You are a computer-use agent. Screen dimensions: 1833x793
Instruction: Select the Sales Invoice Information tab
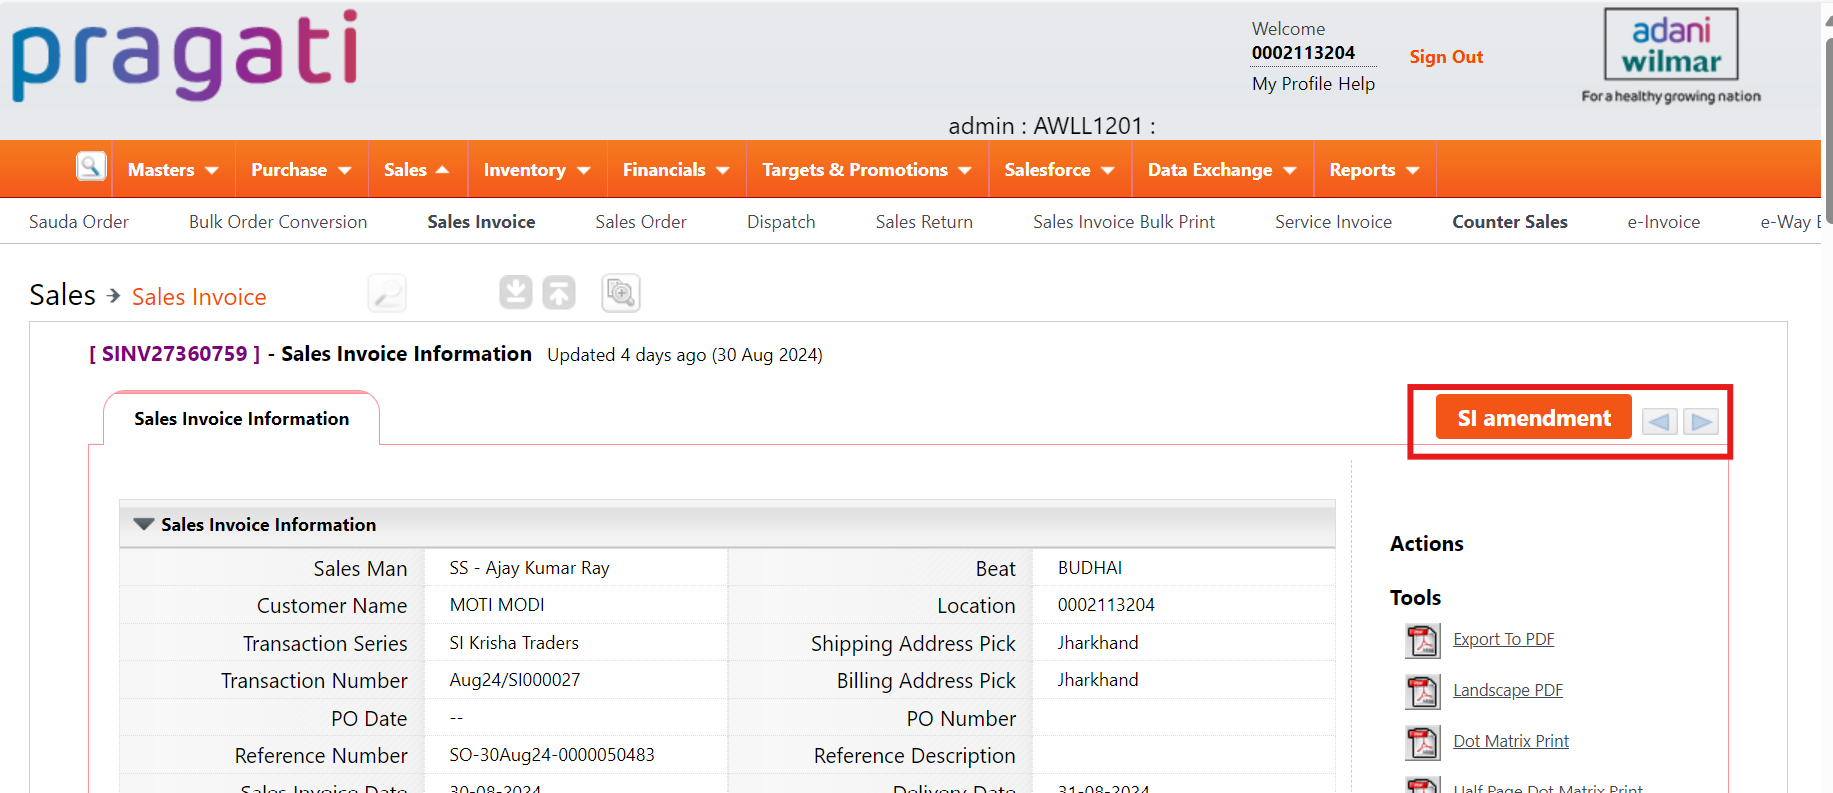point(242,419)
